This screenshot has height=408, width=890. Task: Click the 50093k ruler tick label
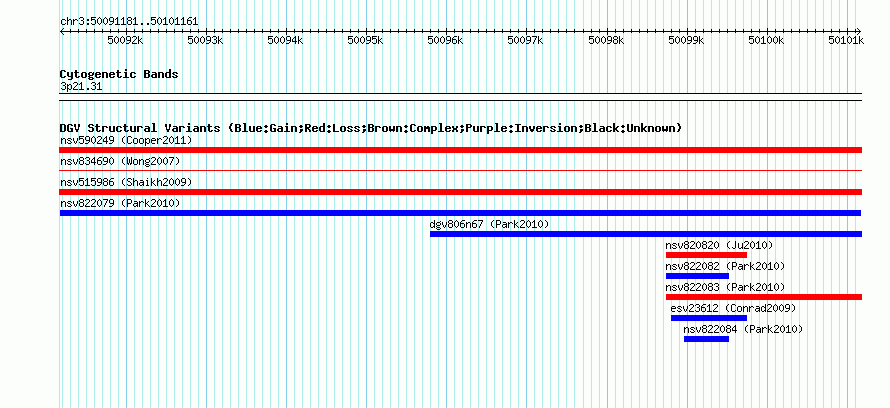(x=206, y=40)
